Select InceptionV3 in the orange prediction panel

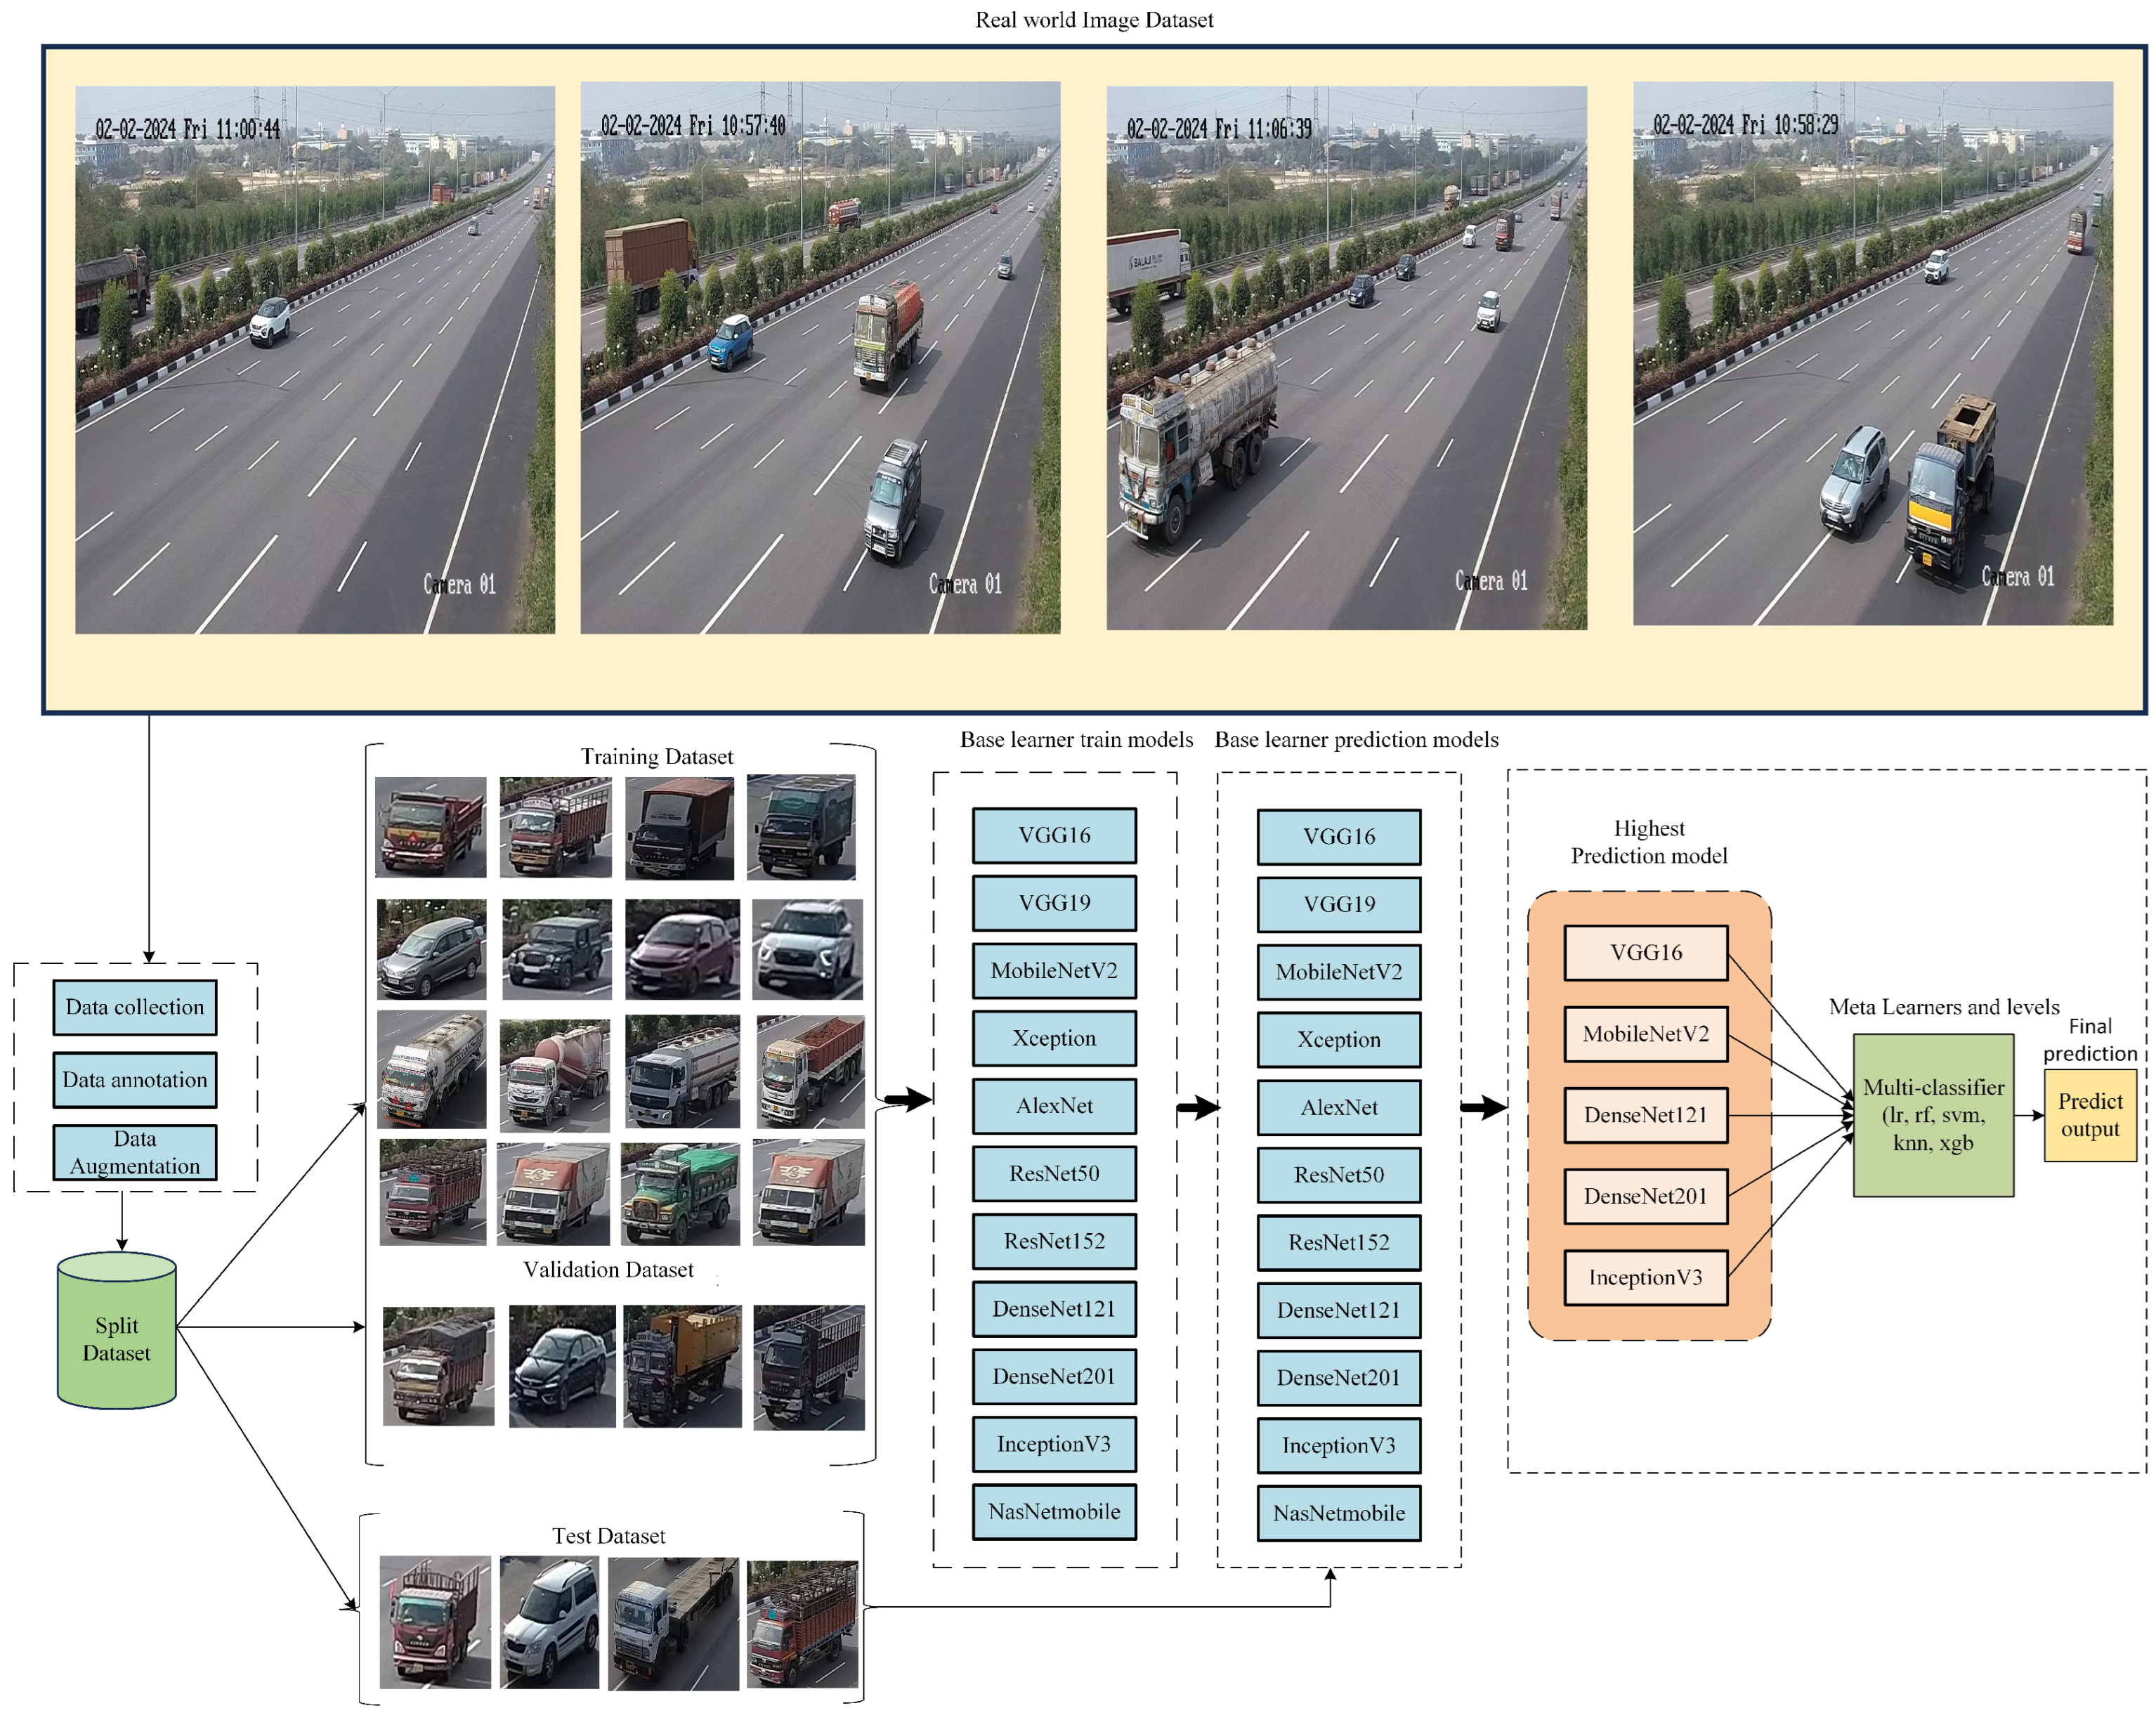point(1645,1277)
